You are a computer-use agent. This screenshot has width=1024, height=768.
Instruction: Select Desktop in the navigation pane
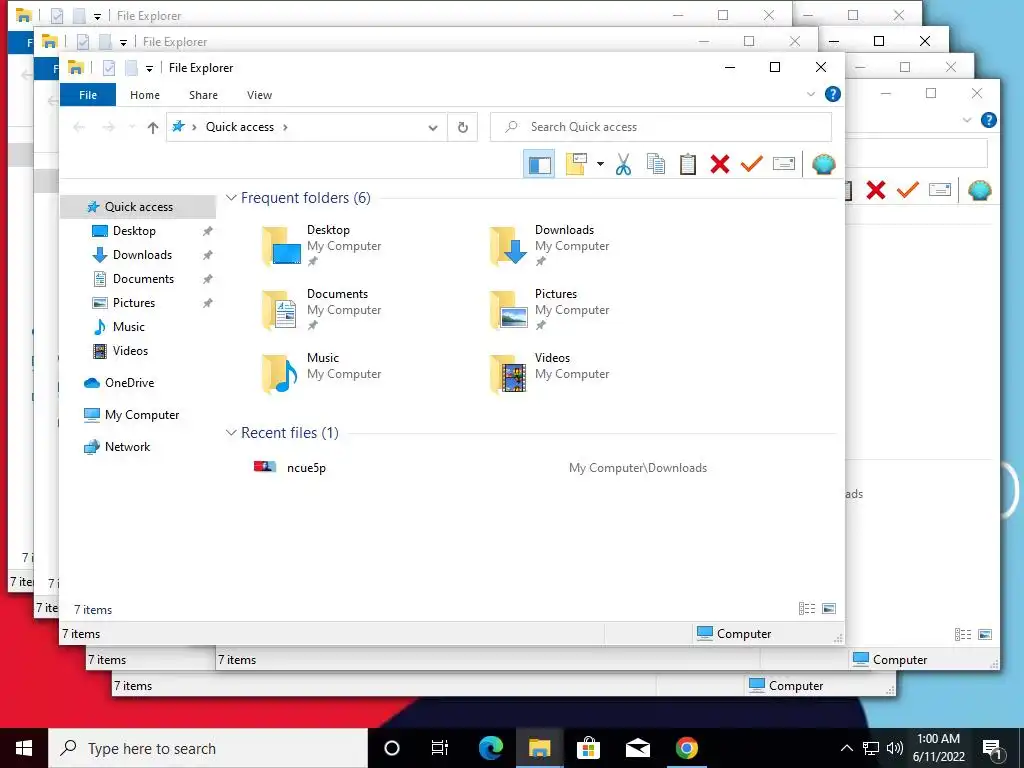coord(134,231)
